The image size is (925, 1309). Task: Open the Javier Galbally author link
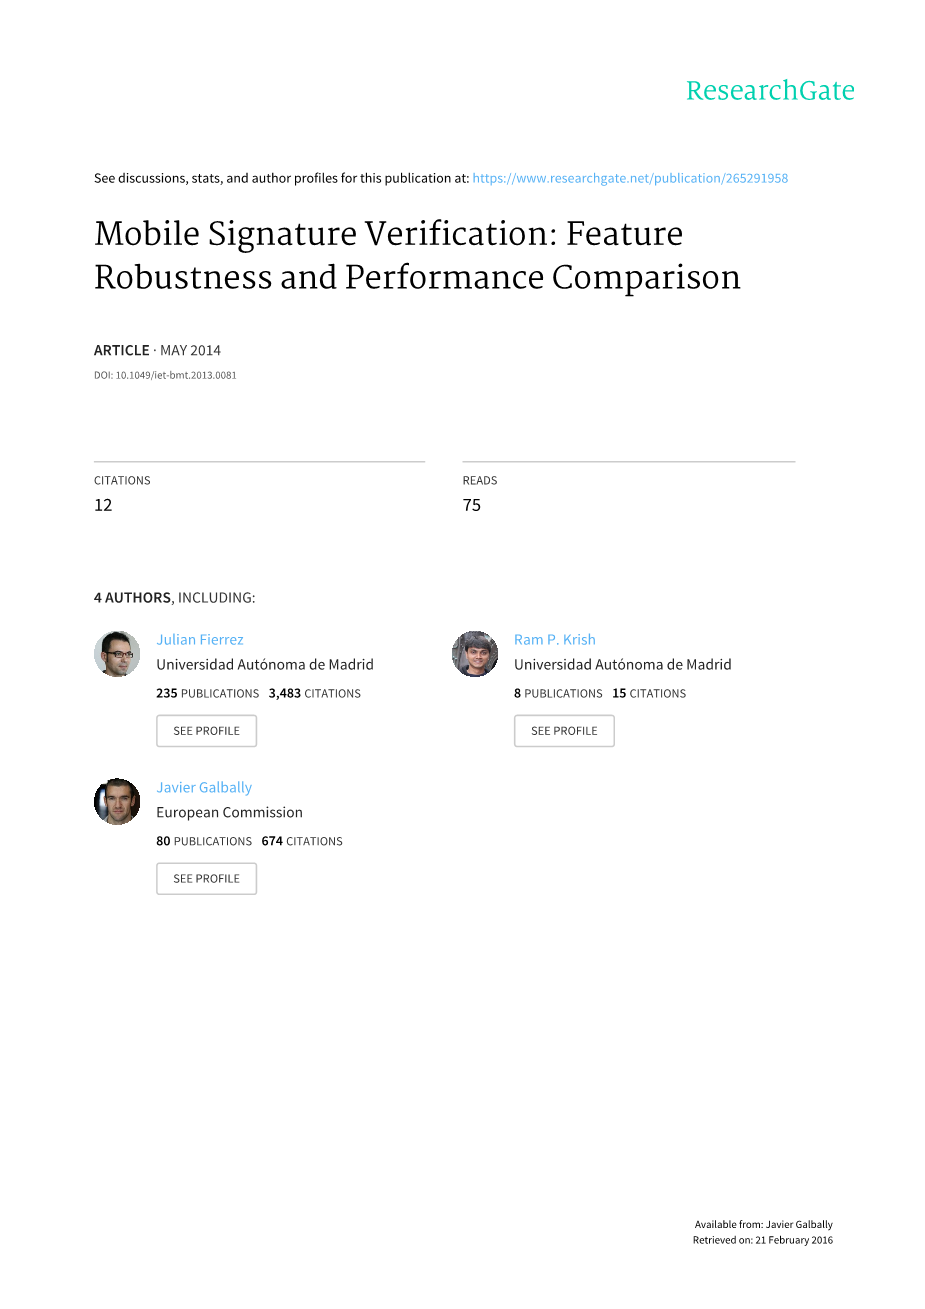click(204, 788)
